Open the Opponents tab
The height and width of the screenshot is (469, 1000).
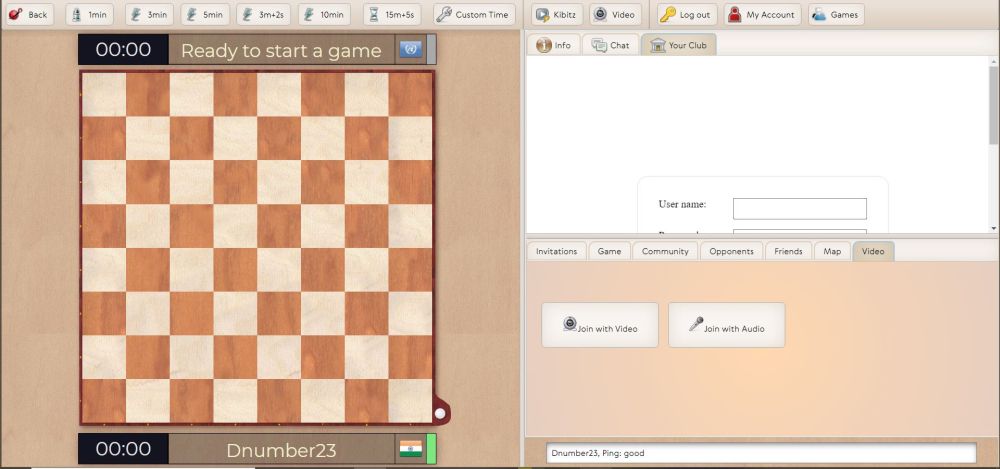coord(731,251)
